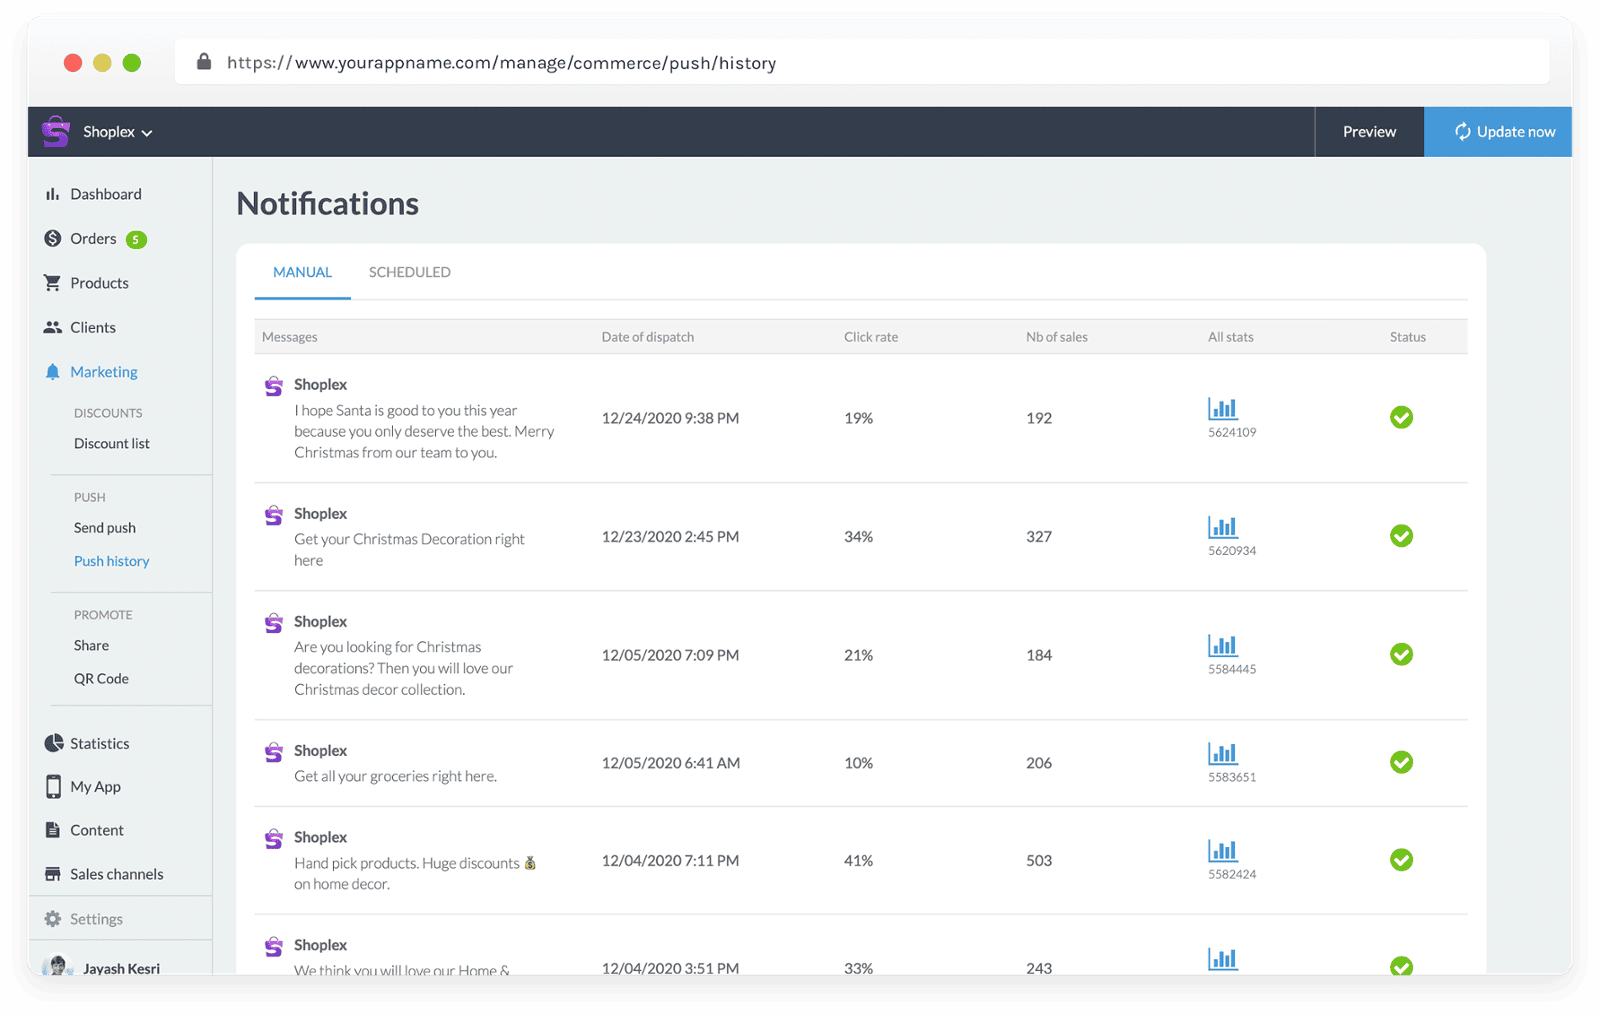
Task: Expand the Shoplex app switcher dropdown
Action: coord(148,131)
